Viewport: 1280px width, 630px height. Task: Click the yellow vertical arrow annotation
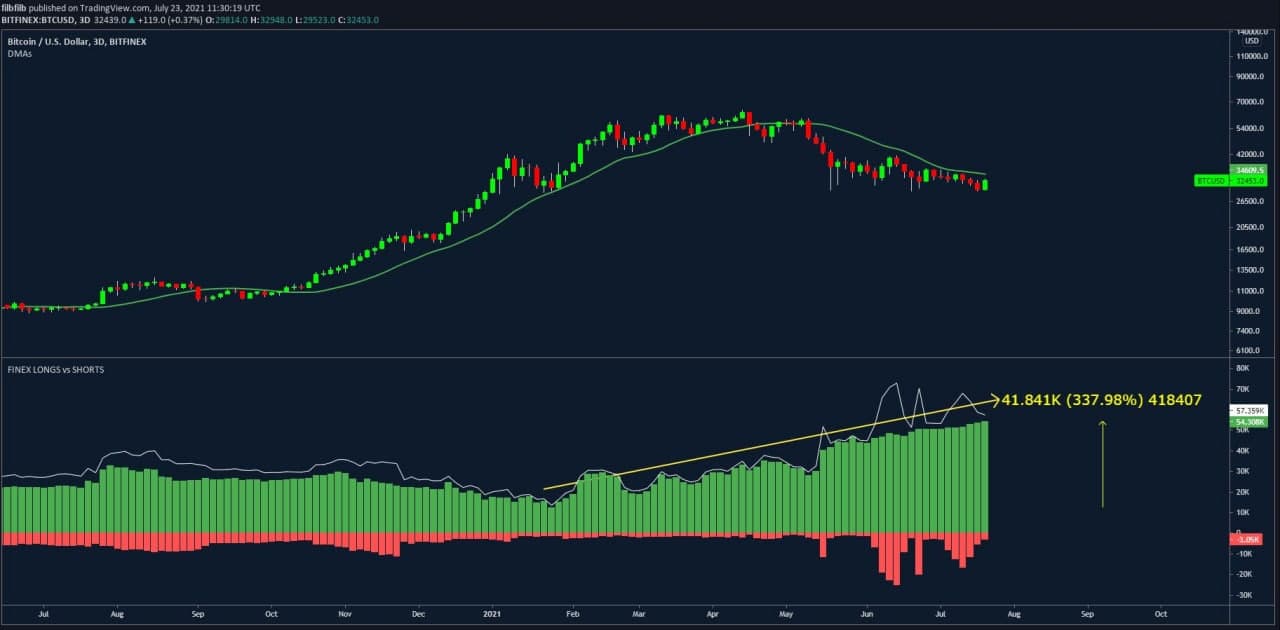(x=1103, y=463)
